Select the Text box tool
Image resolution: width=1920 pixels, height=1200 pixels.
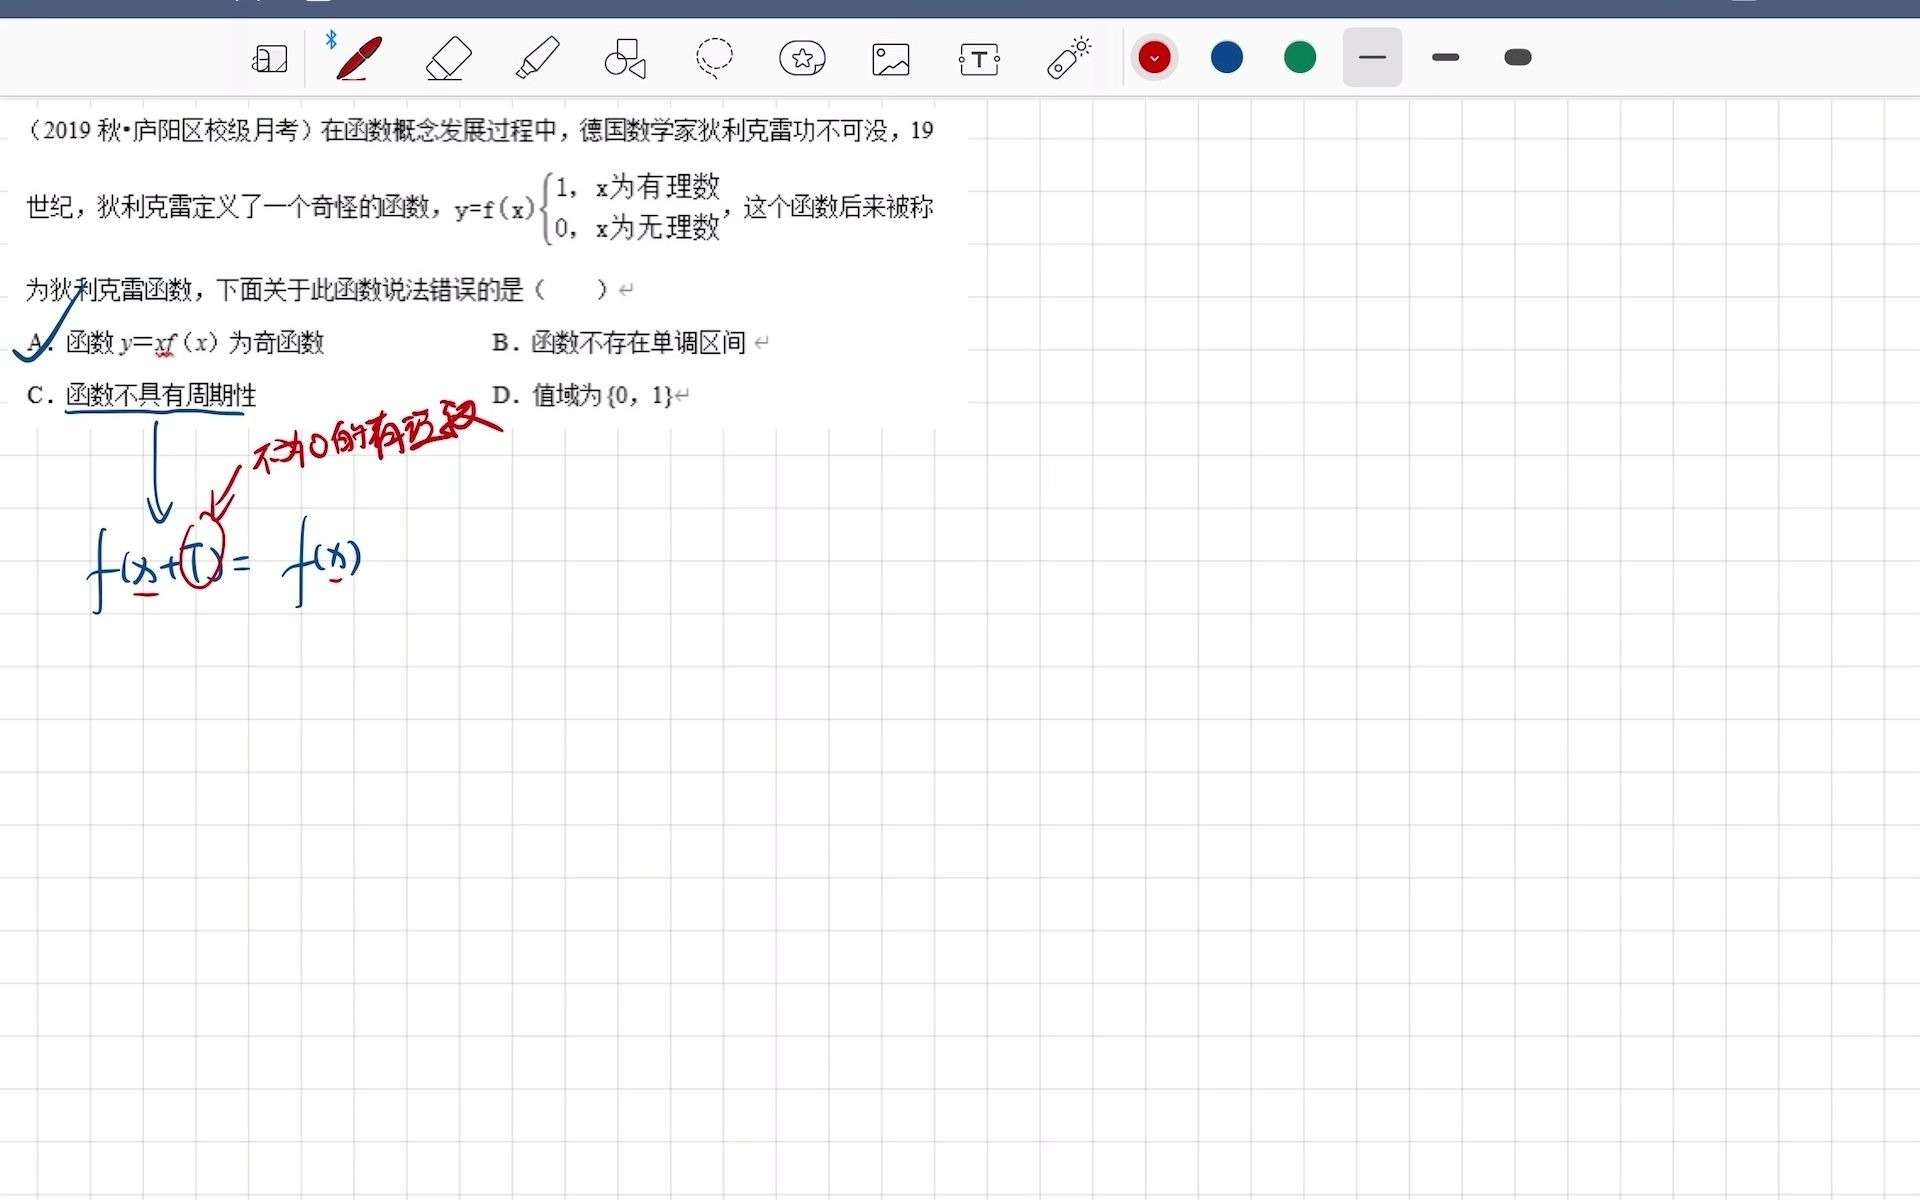(x=979, y=59)
